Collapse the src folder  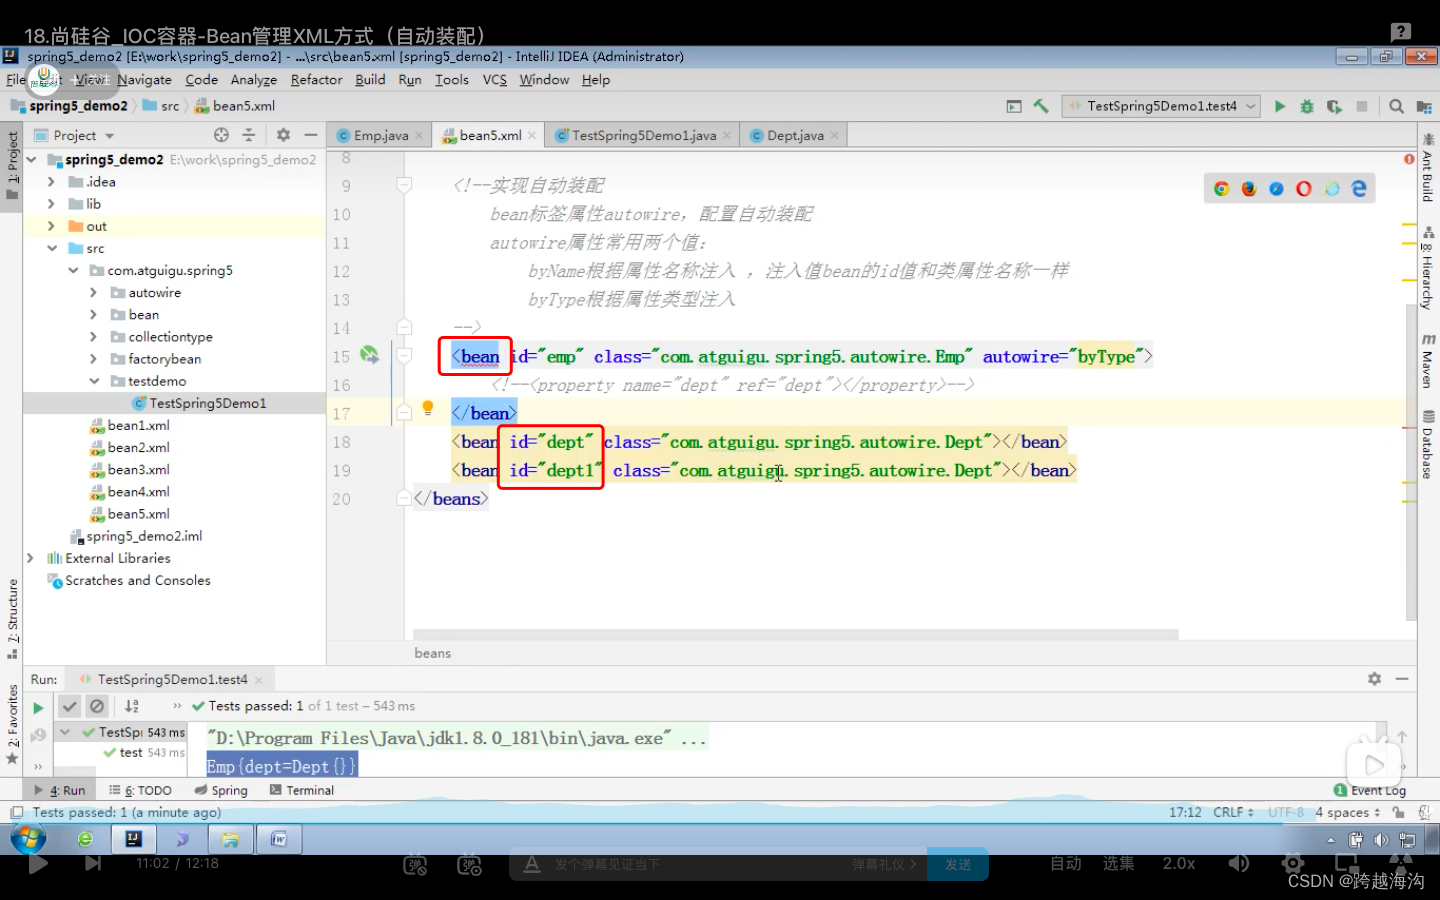tap(51, 248)
